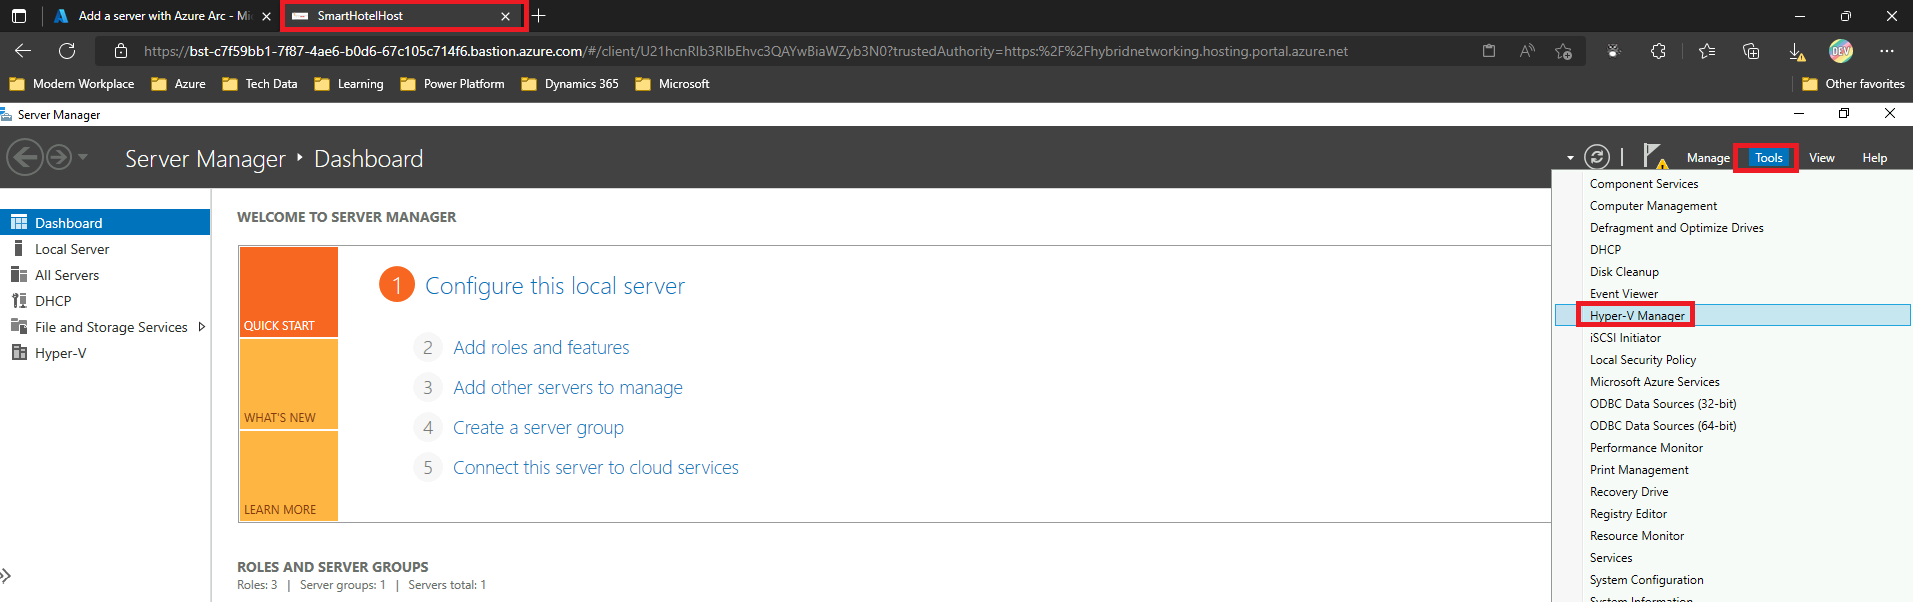Click the cat extension icon in the toolbar
The height and width of the screenshot is (602, 1913).
click(1613, 51)
